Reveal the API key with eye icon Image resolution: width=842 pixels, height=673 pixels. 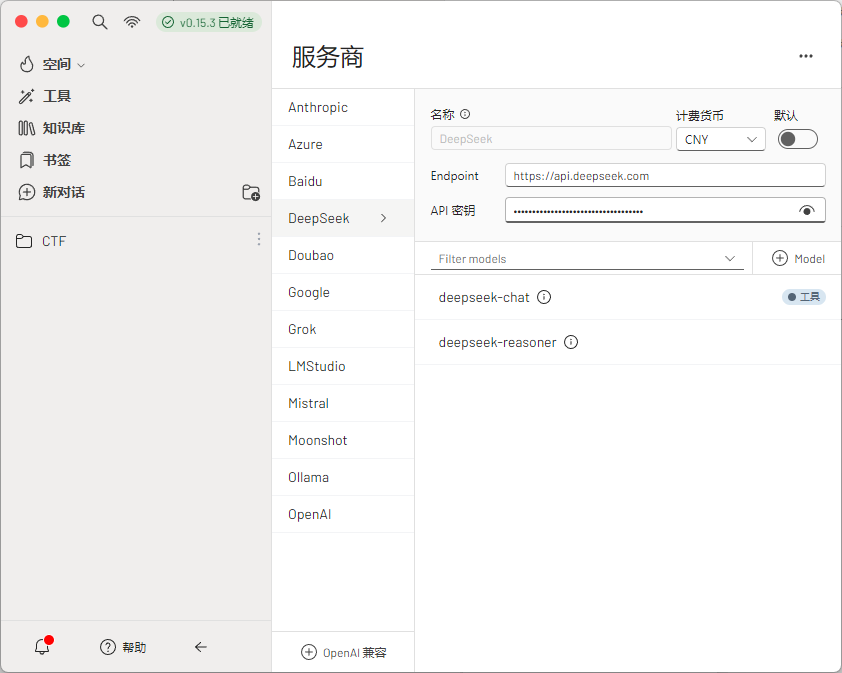click(x=806, y=211)
